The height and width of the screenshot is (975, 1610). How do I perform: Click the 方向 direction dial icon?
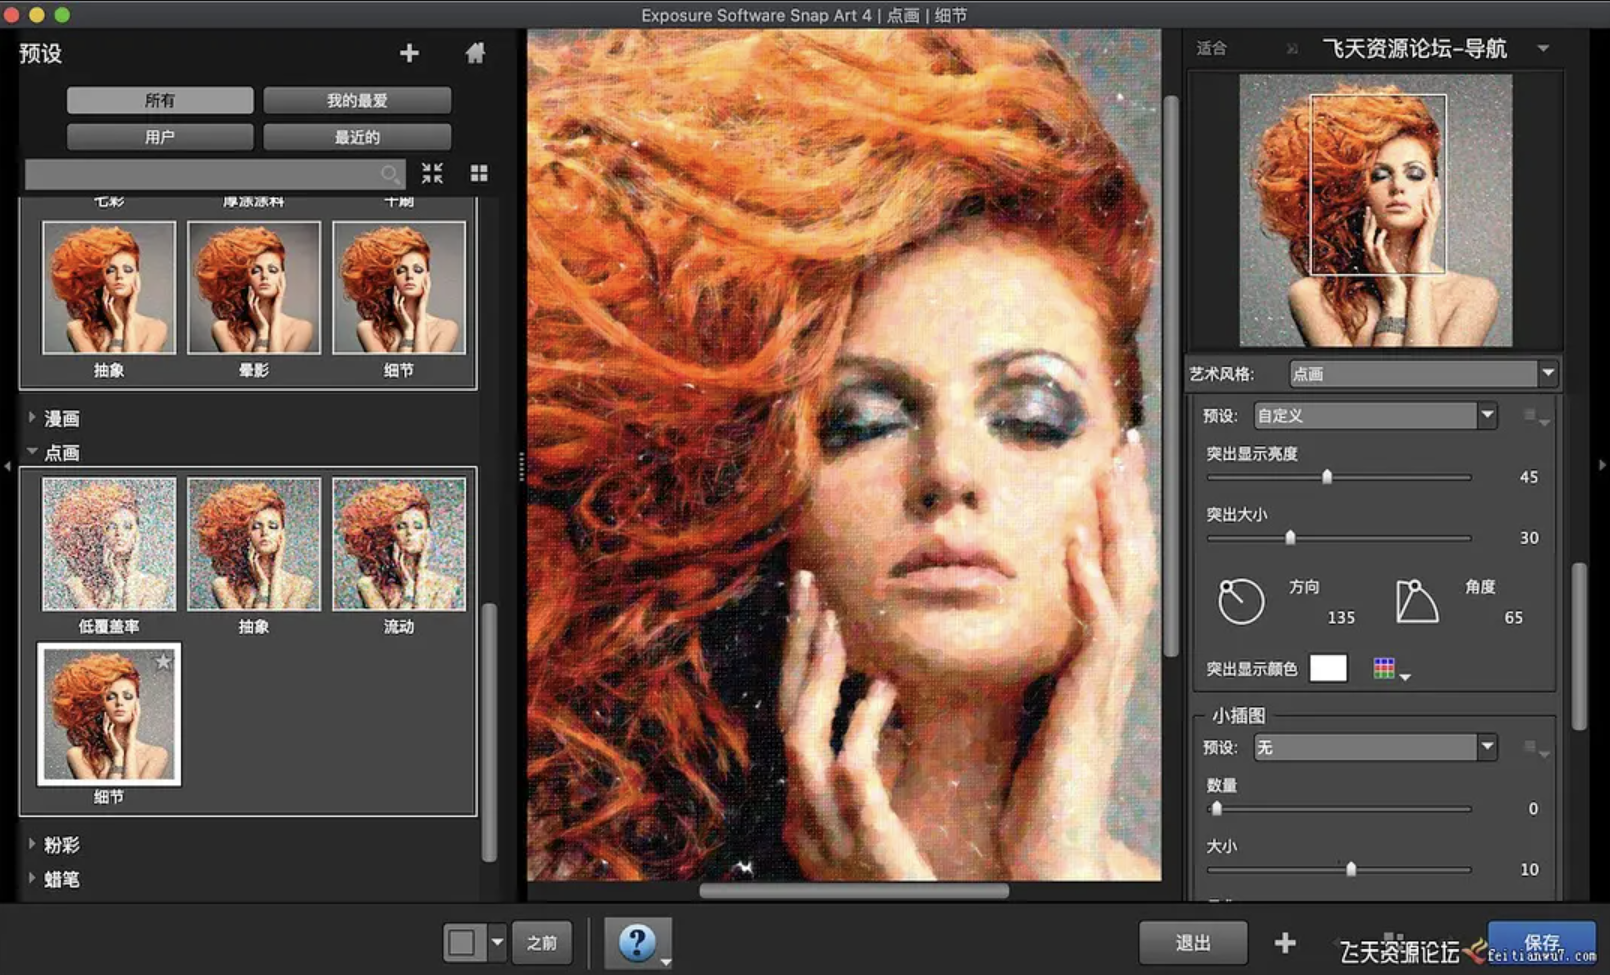[x=1241, y=602]
